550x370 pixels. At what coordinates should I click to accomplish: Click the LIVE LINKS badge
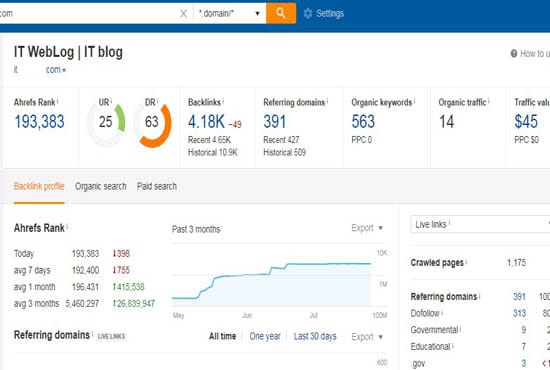[111, 337]
